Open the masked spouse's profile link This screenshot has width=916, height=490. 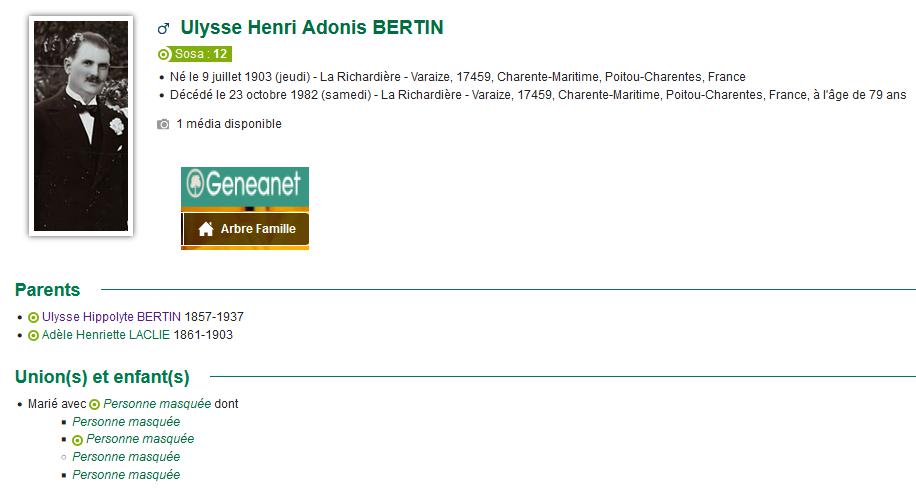157,404
